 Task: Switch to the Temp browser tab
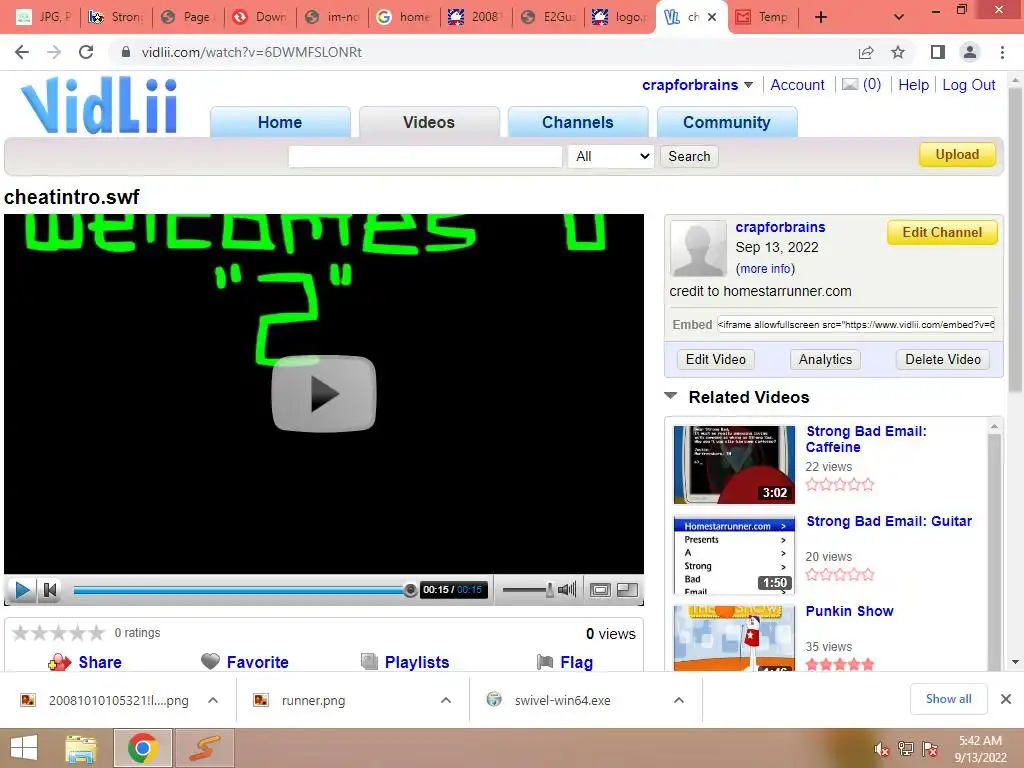click(x=763, y=17)
